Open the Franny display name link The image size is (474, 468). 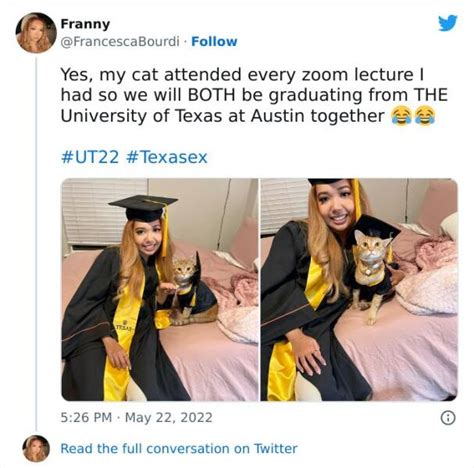(x=85, y=24)
